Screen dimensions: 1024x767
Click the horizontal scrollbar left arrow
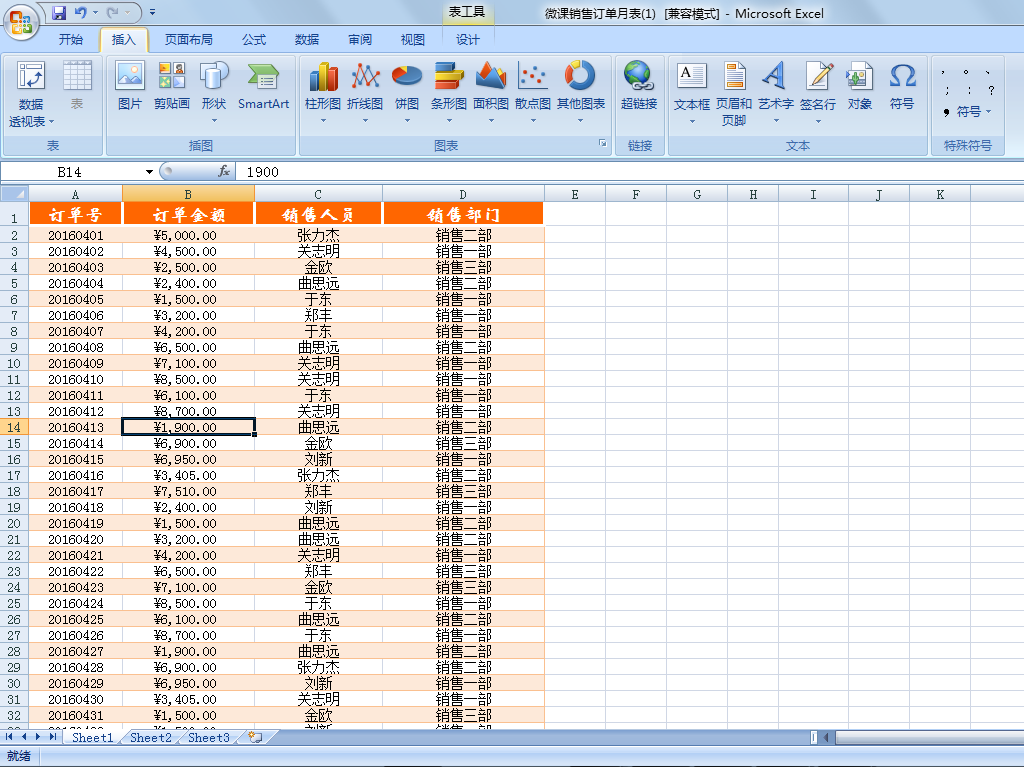point(826,738)
